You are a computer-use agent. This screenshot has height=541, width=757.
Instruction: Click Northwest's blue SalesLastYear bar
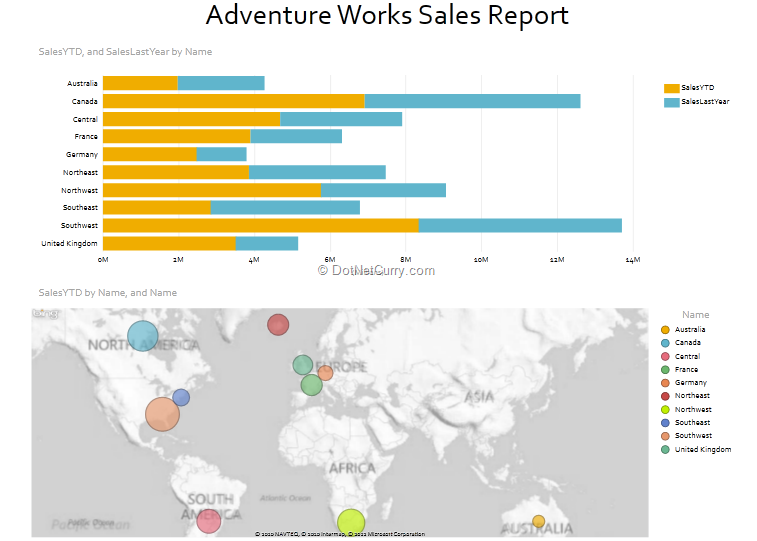pos(383,190)
